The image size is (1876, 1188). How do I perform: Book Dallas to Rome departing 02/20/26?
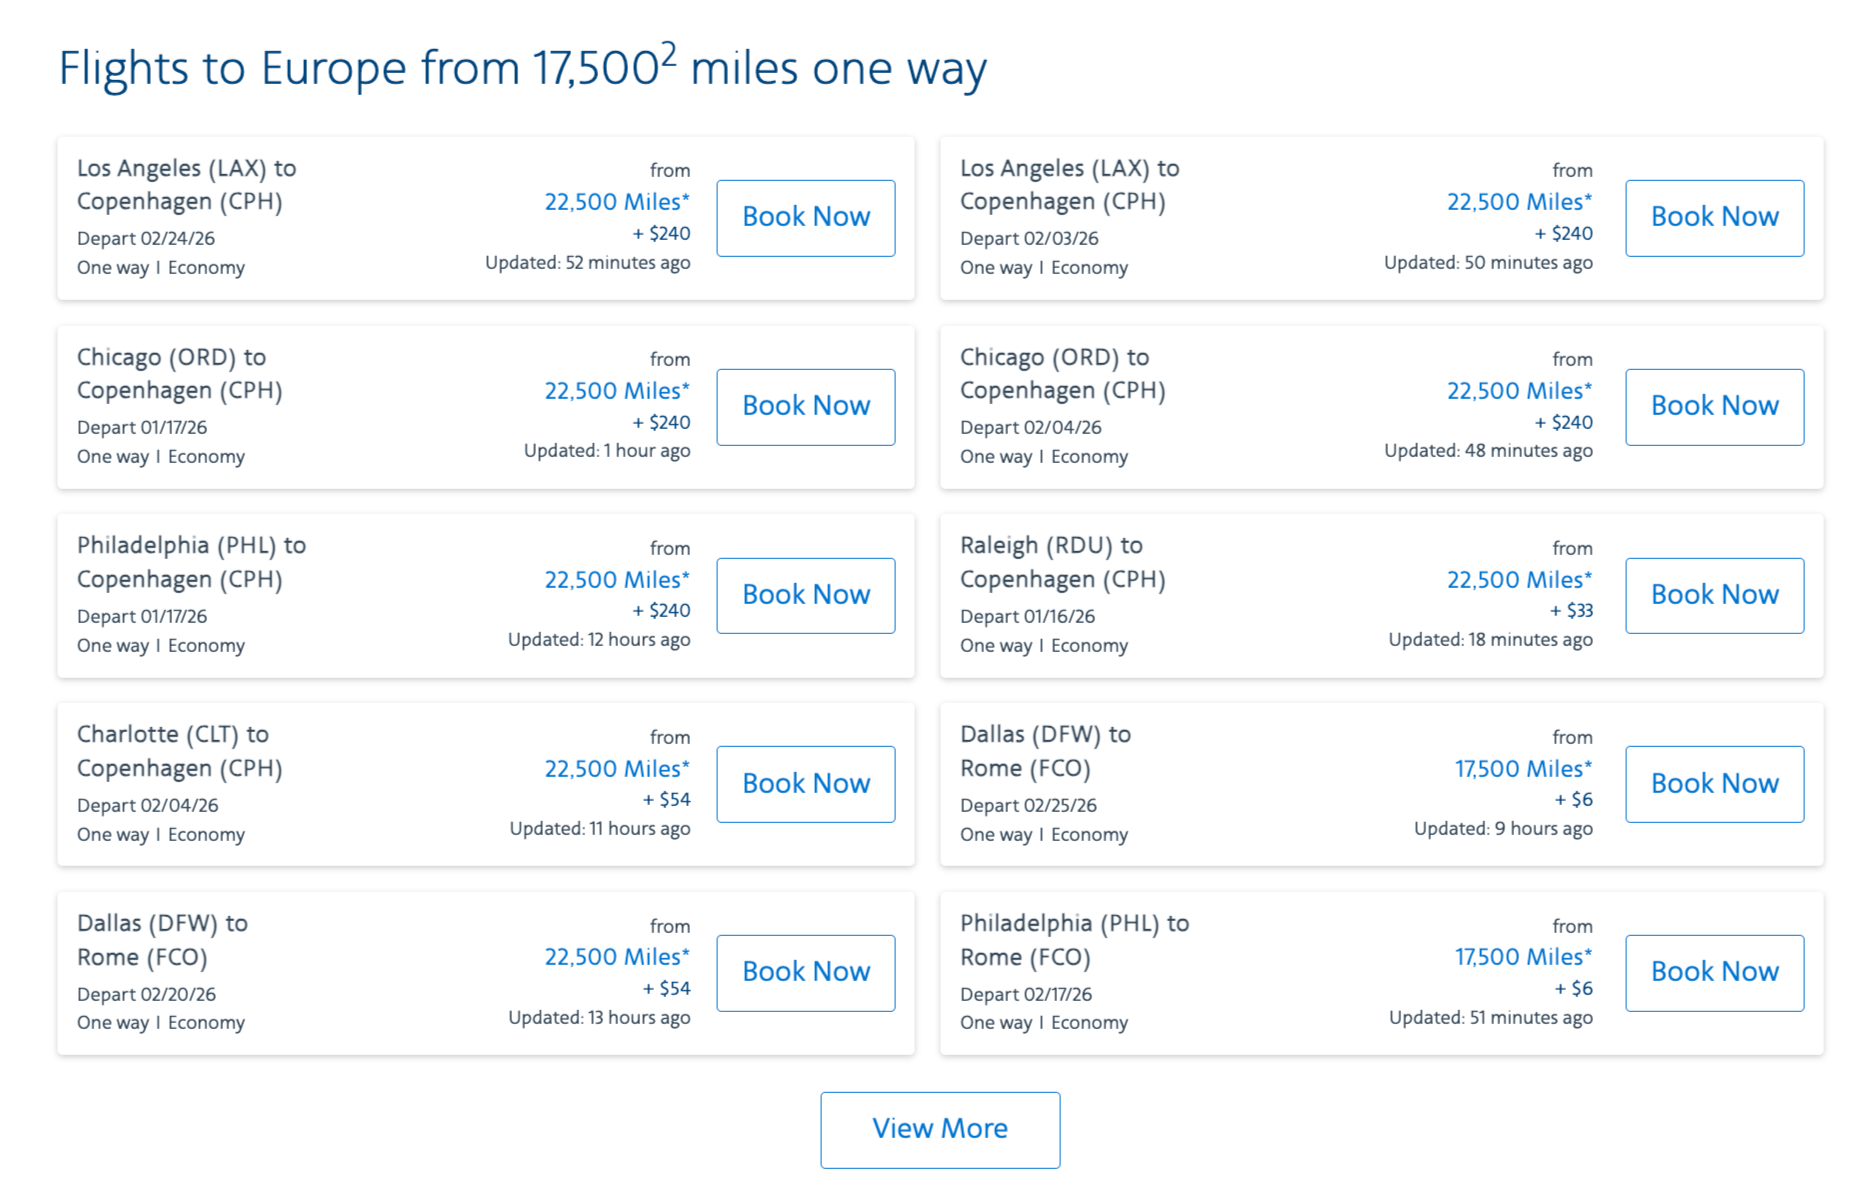pyautogui.click(x=805, y=972)
